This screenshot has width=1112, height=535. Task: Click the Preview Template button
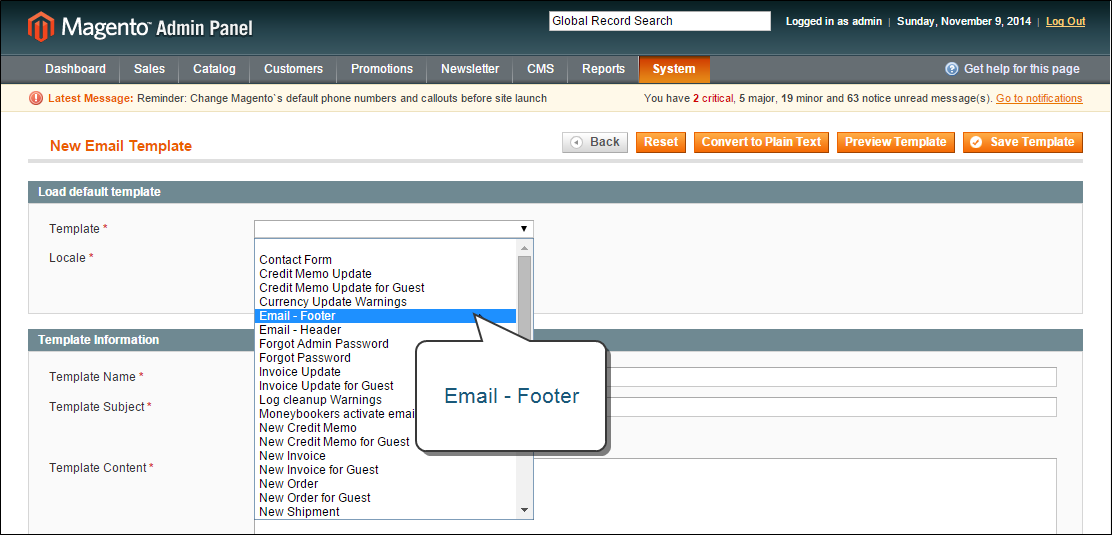click(896, 142)
